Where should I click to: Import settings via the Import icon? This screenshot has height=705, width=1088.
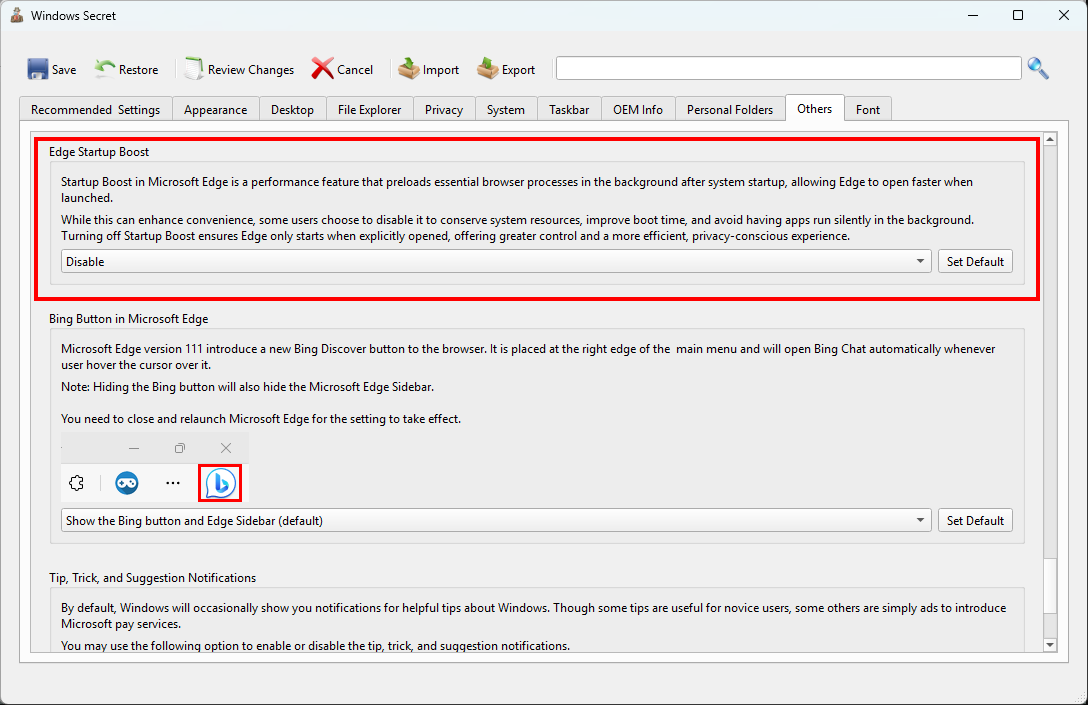[409, 69]
